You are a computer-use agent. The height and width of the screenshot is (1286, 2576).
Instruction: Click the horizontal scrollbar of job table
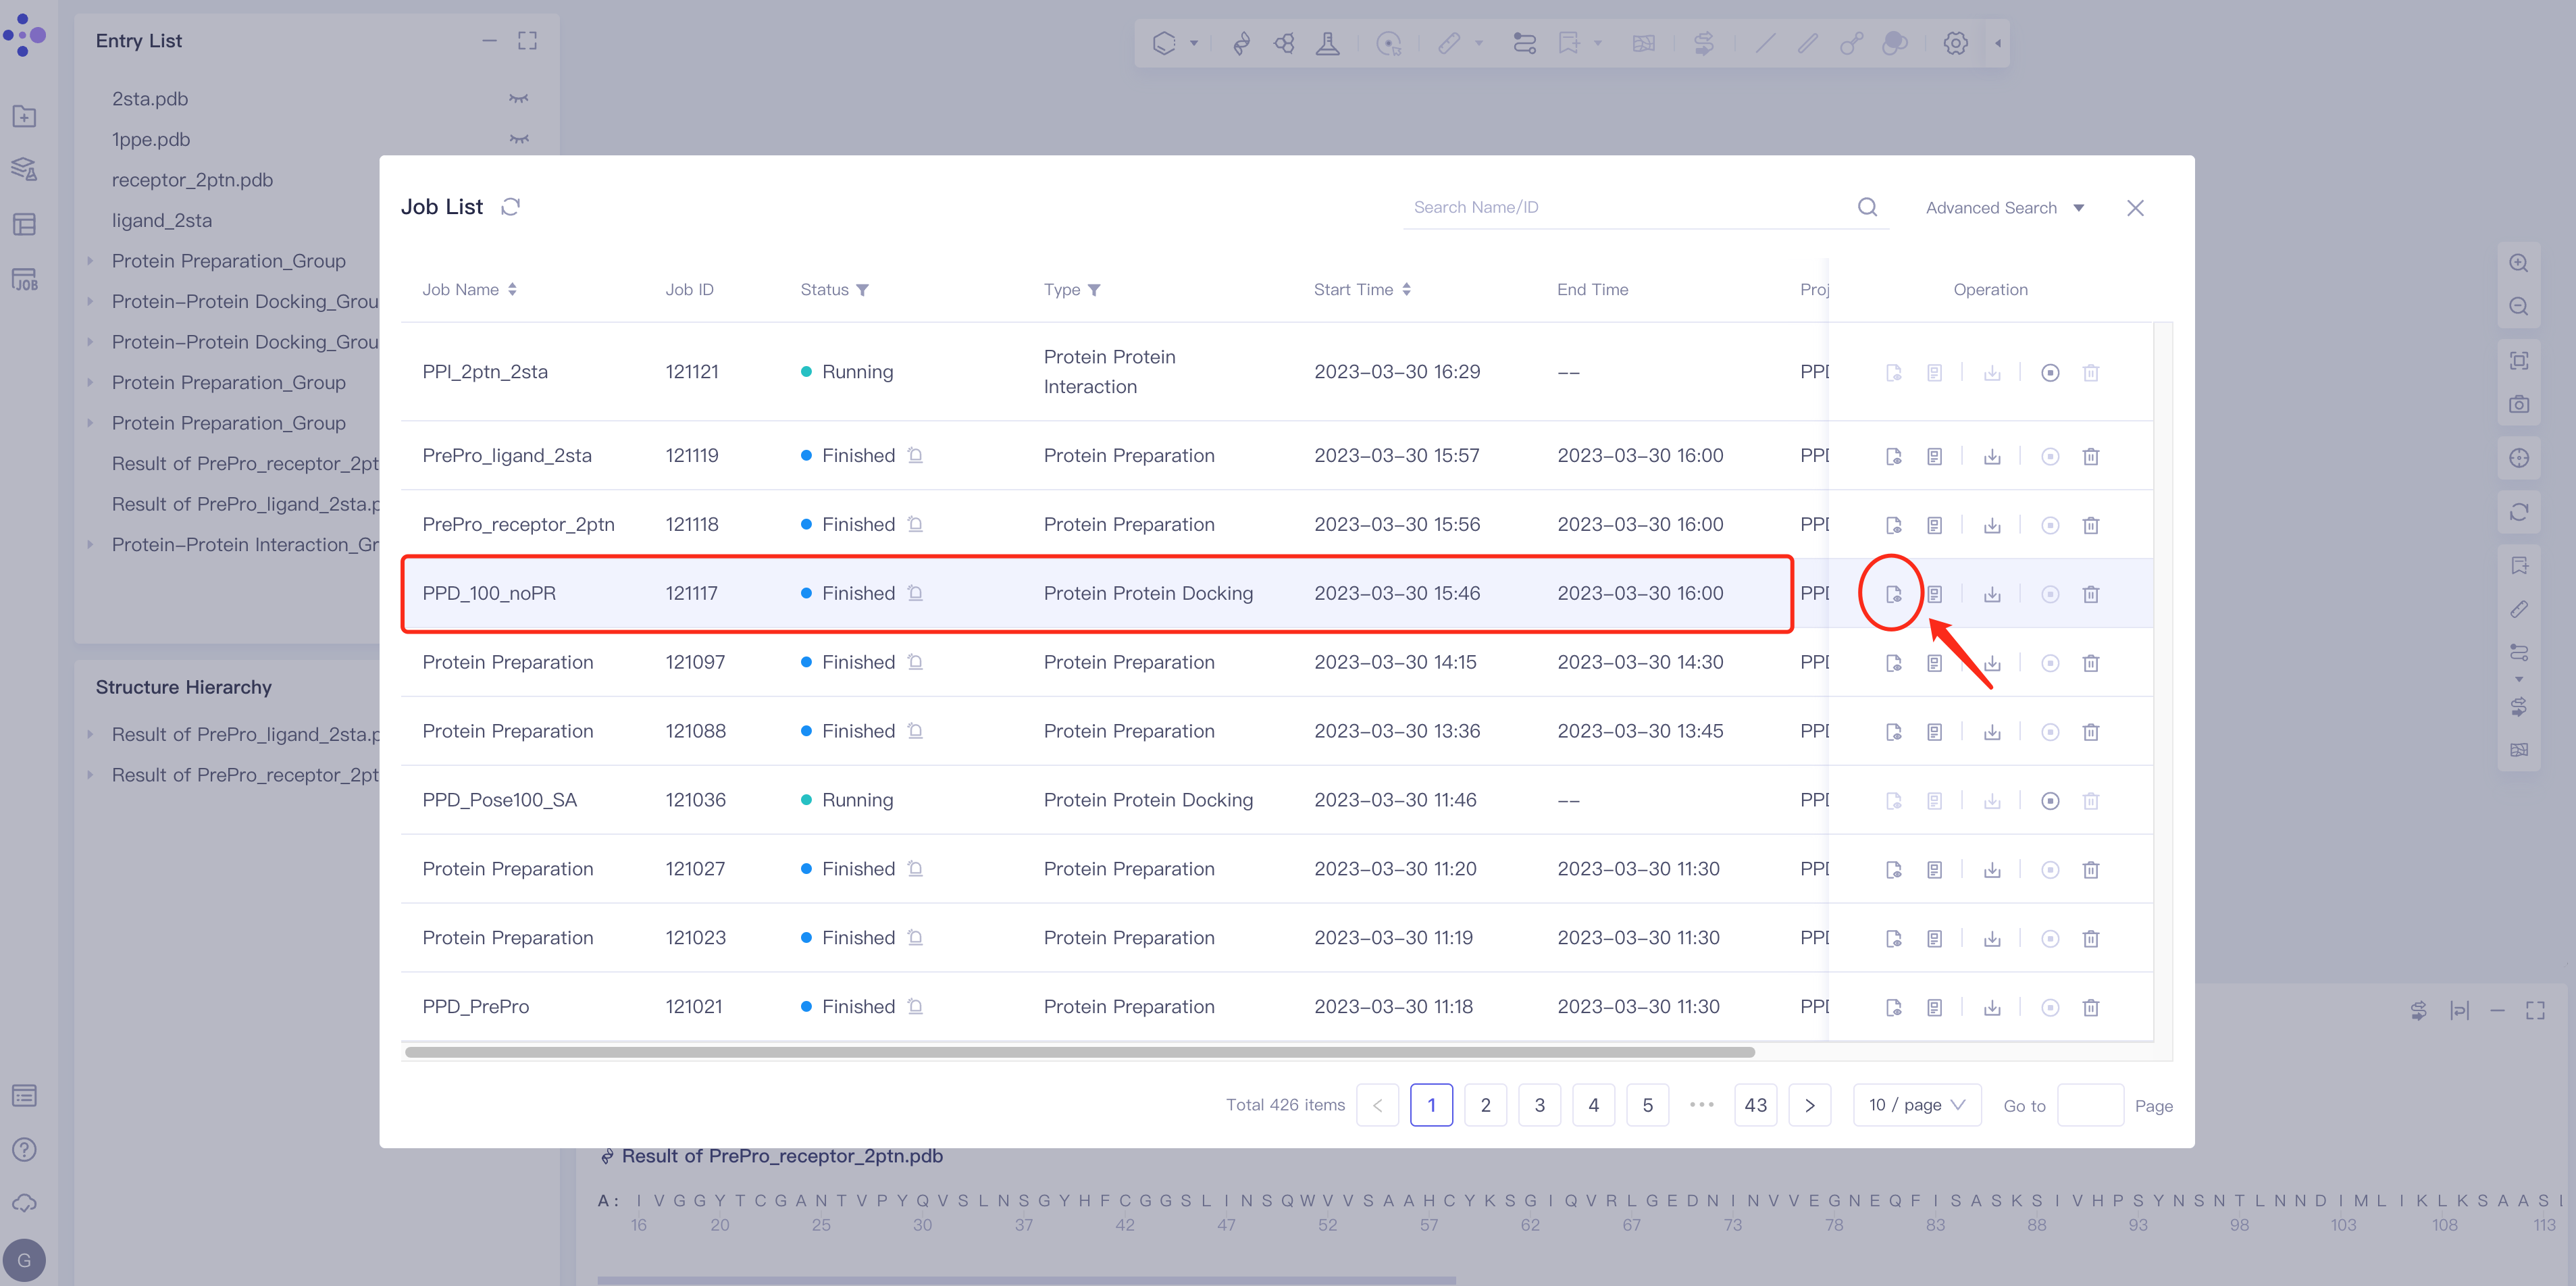click(x=1080, y=1052)
